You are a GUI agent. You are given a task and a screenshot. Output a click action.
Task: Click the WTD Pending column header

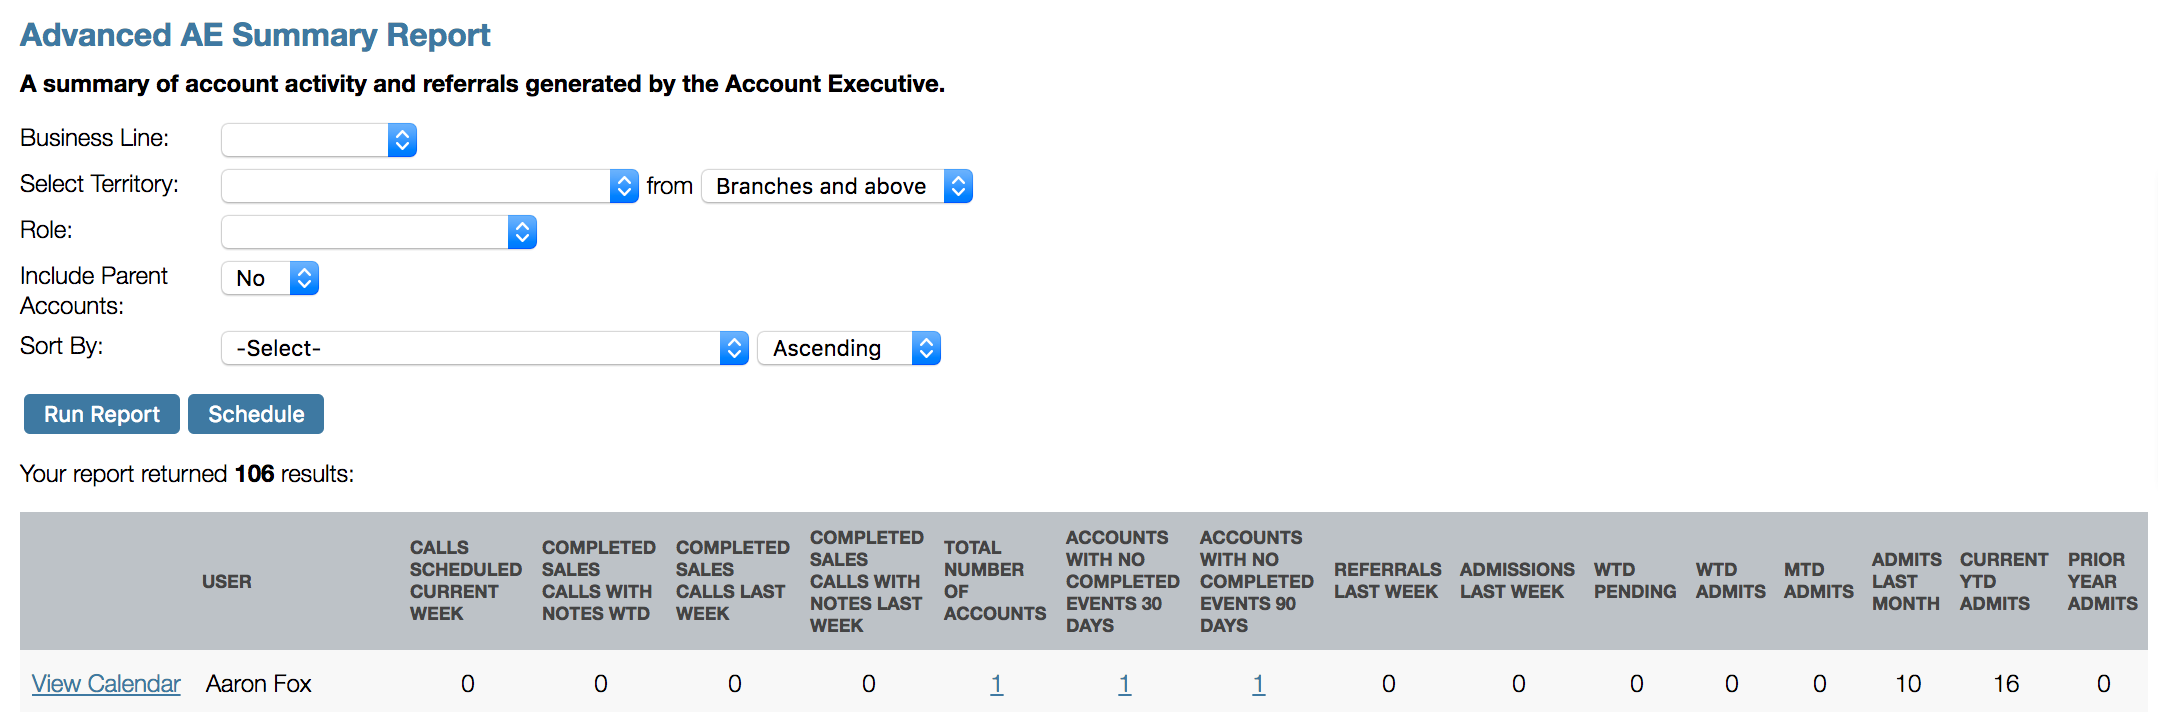1635,581
